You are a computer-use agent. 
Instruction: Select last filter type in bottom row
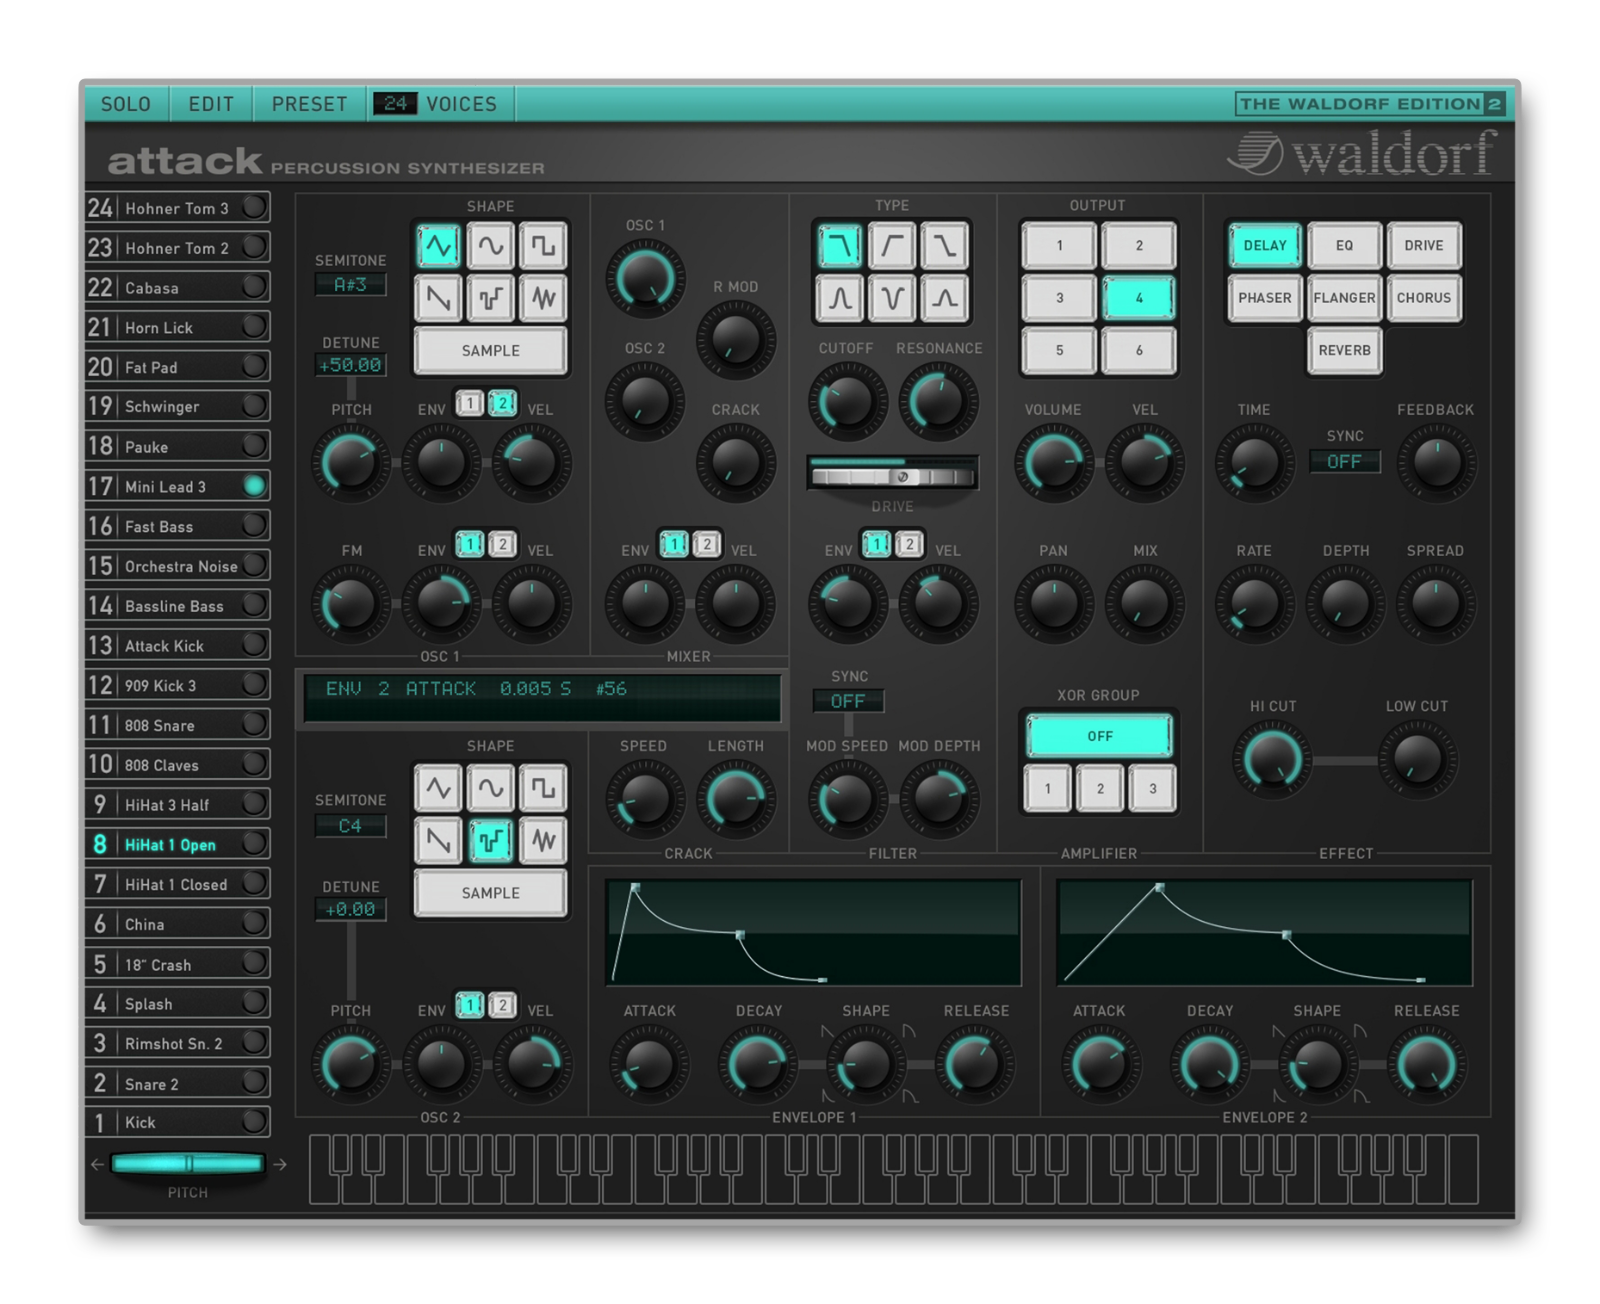coord(943,298)
